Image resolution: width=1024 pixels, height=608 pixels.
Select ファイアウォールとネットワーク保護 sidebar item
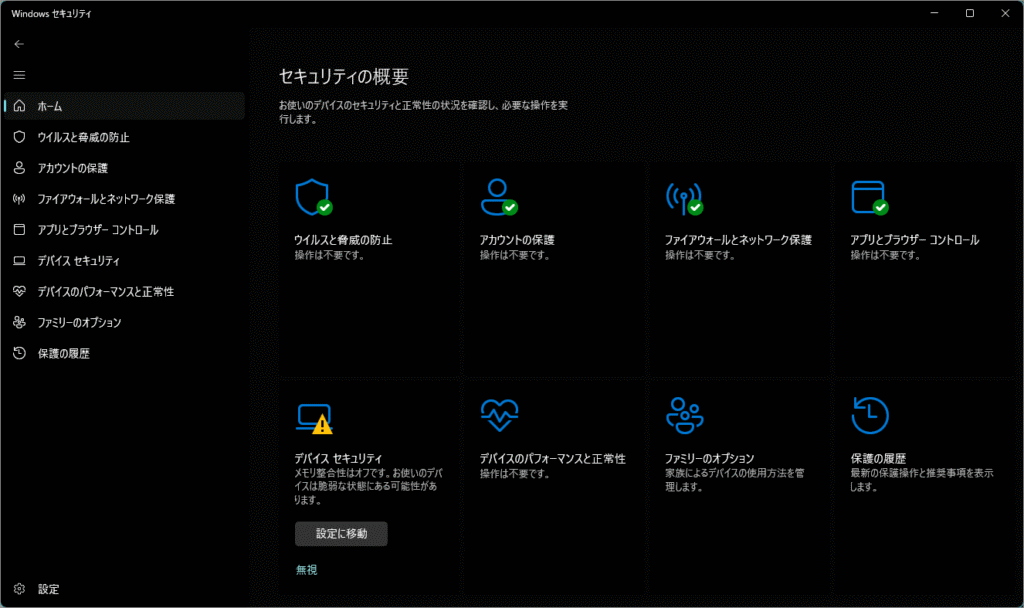point(105,199)
